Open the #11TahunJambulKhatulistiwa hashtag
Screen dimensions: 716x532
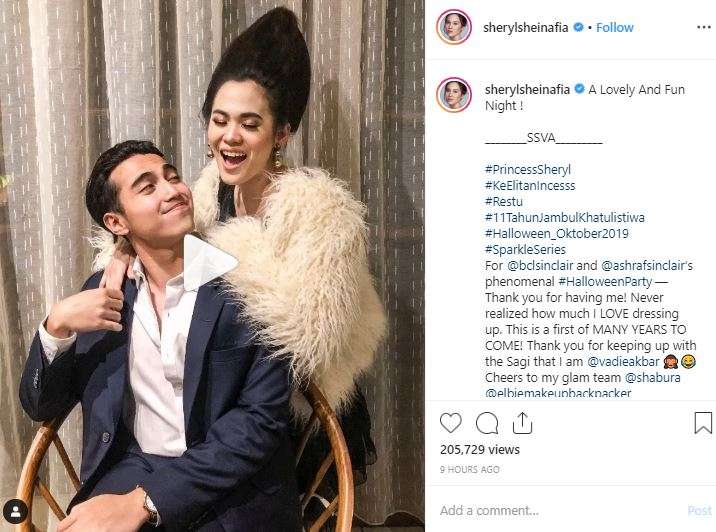(565, 217)
